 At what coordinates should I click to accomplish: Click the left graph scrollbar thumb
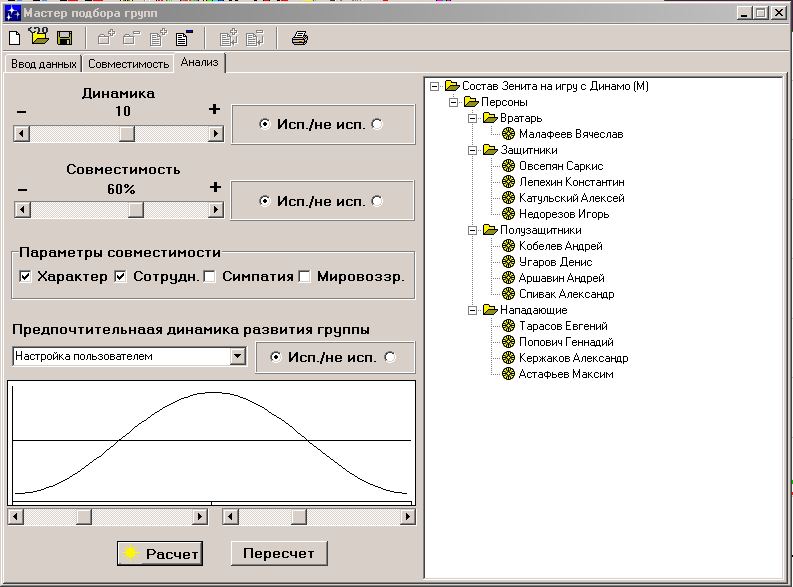tap(83, 517)
